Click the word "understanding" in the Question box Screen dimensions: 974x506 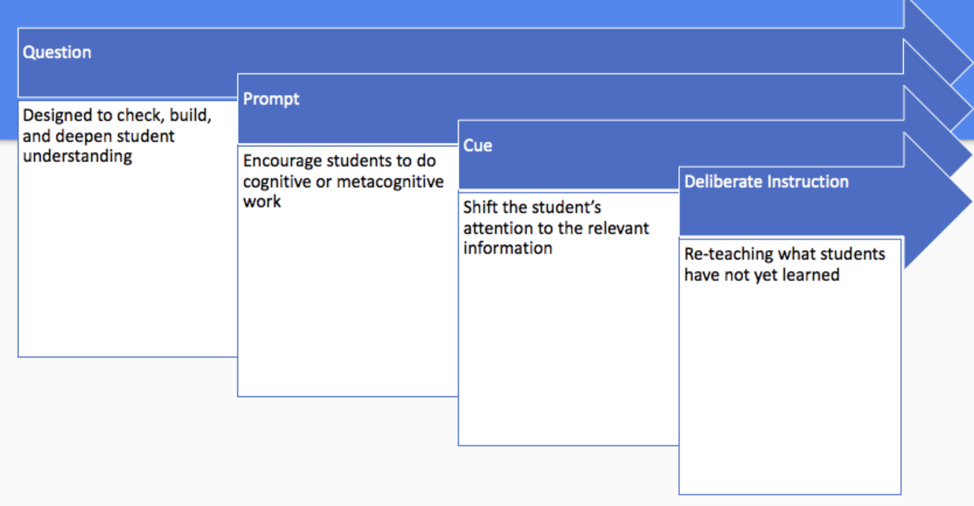pyautogui.click(x=77, y=156)
